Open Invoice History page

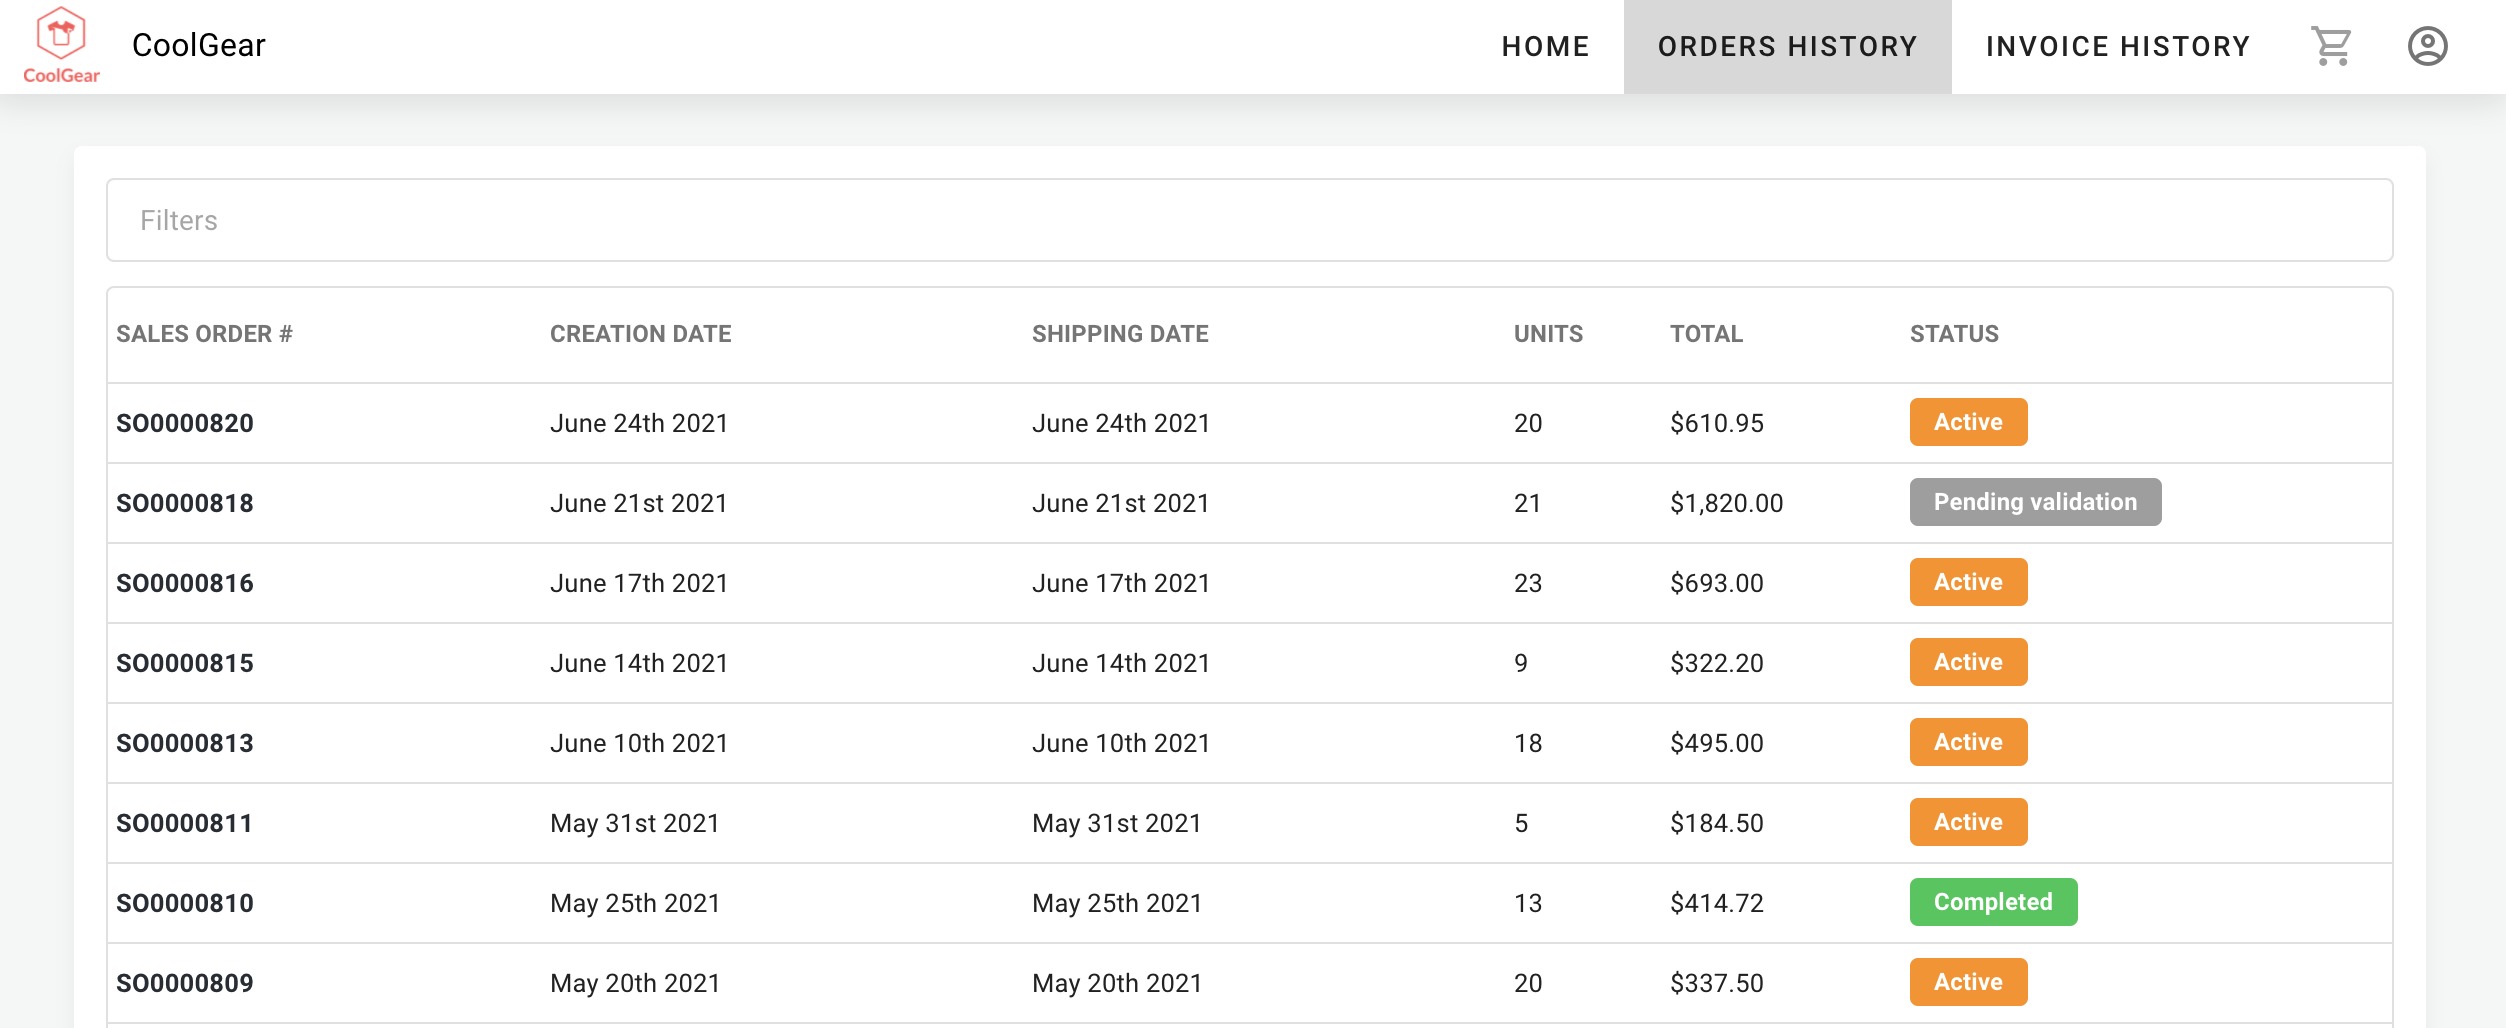[x=2117, y=46]
